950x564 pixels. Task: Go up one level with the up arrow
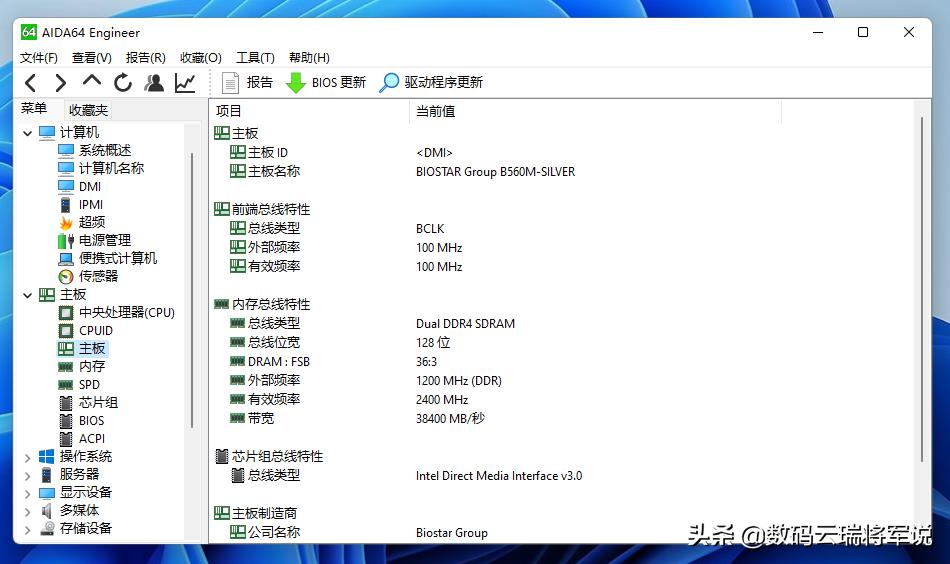click(x=91, y=81)
